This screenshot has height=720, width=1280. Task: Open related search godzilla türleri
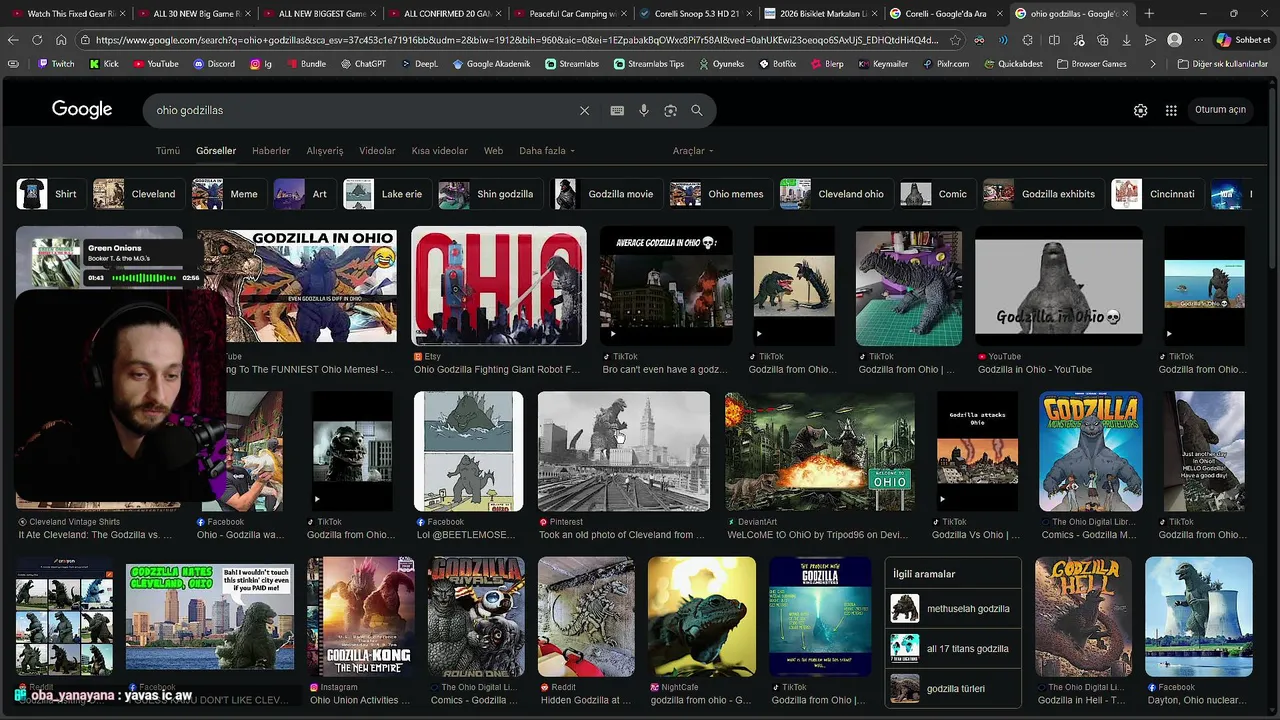click(953, 689)
